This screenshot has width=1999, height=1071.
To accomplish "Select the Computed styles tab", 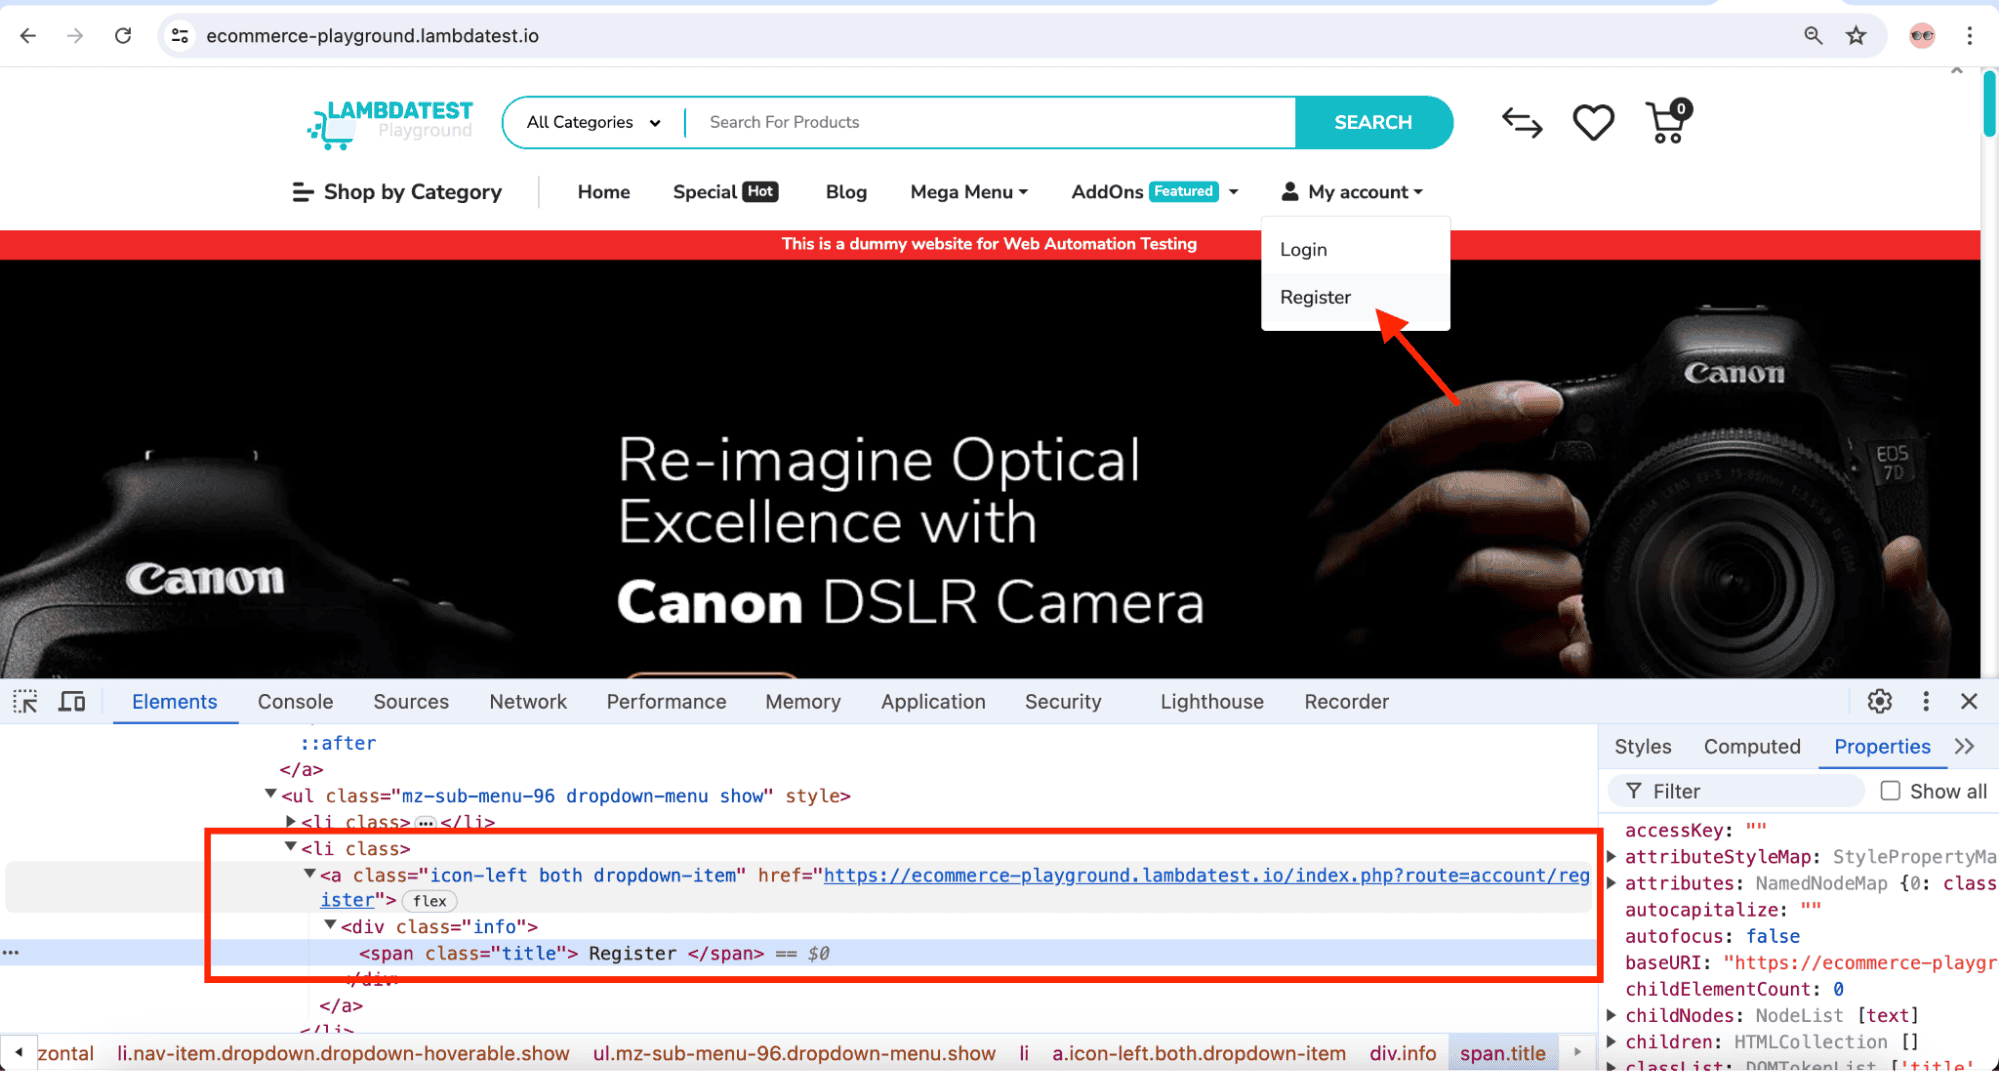I will tap(1751, 747).
